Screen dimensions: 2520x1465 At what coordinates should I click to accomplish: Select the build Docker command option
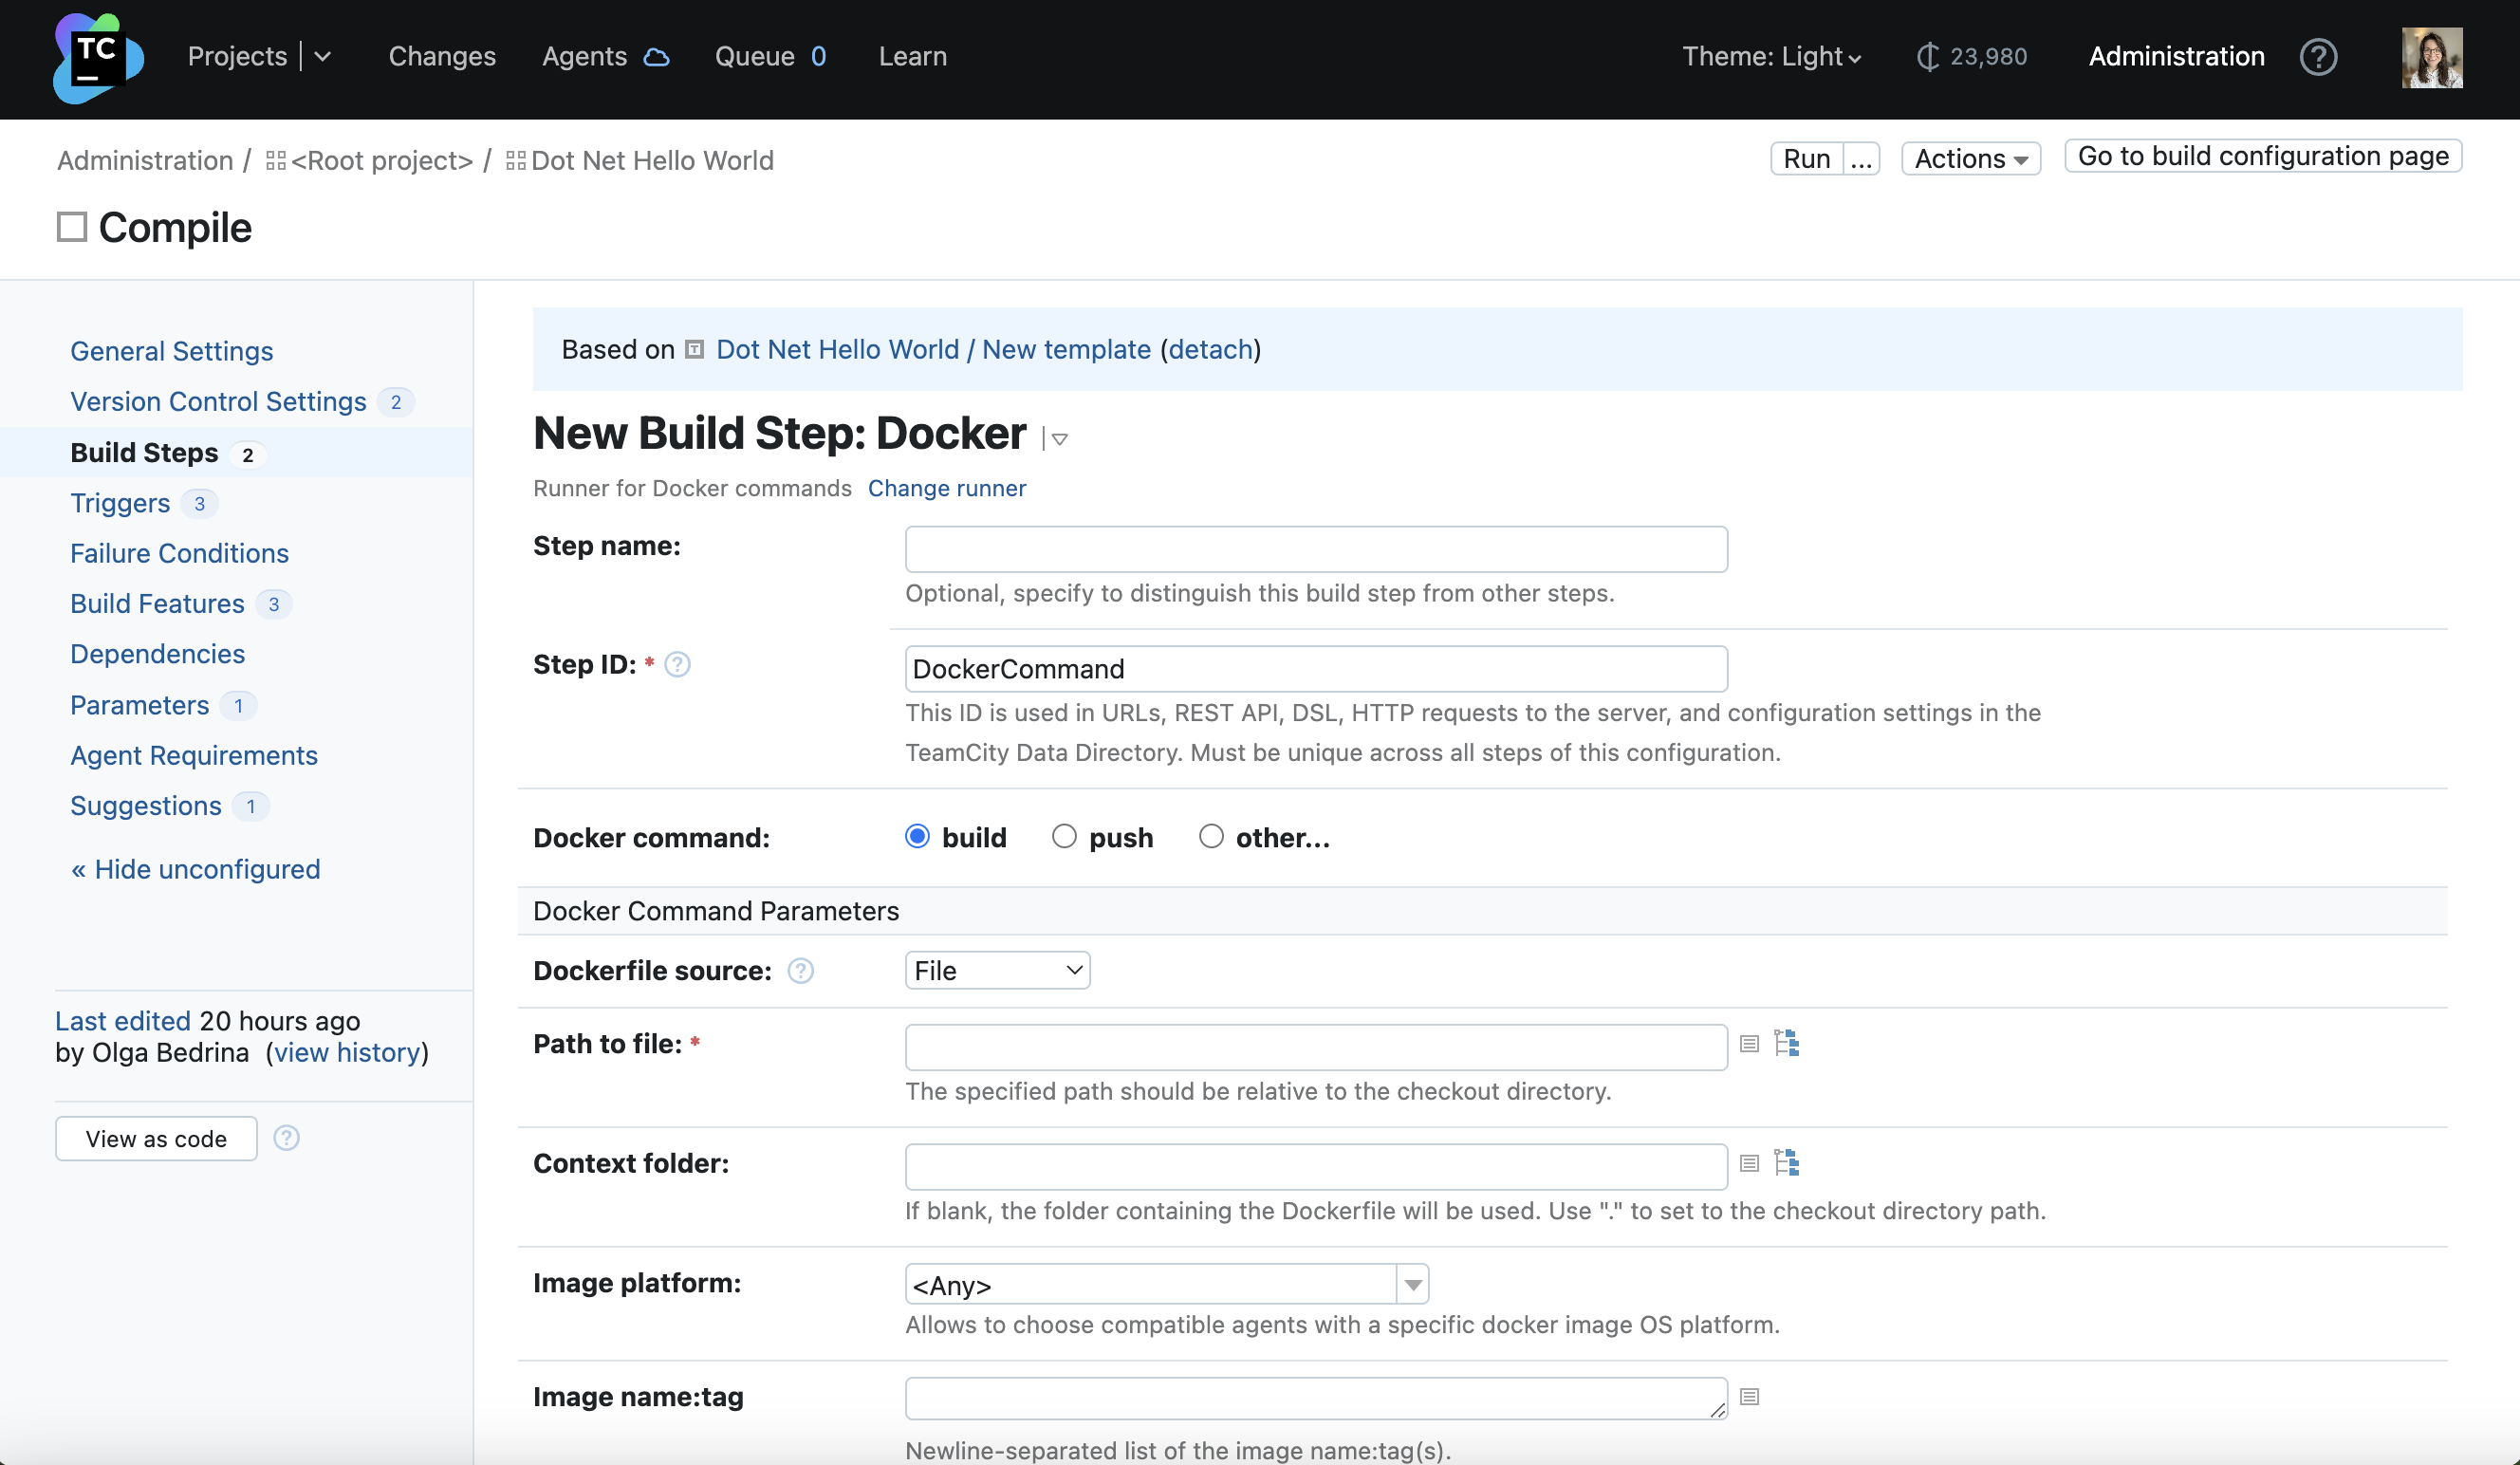(x=916, y=836)
